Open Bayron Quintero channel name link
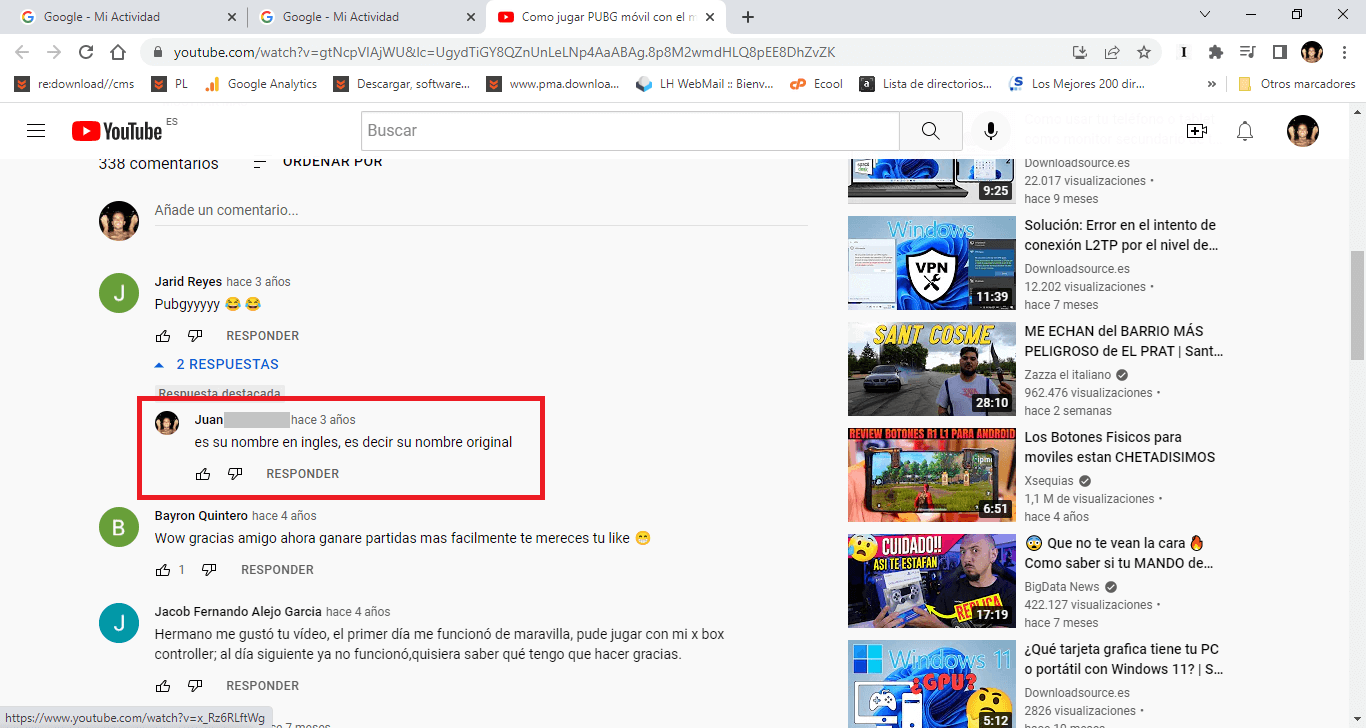Image resolution: width=1366 pixels, height=728 pixels. pos(201,516)
